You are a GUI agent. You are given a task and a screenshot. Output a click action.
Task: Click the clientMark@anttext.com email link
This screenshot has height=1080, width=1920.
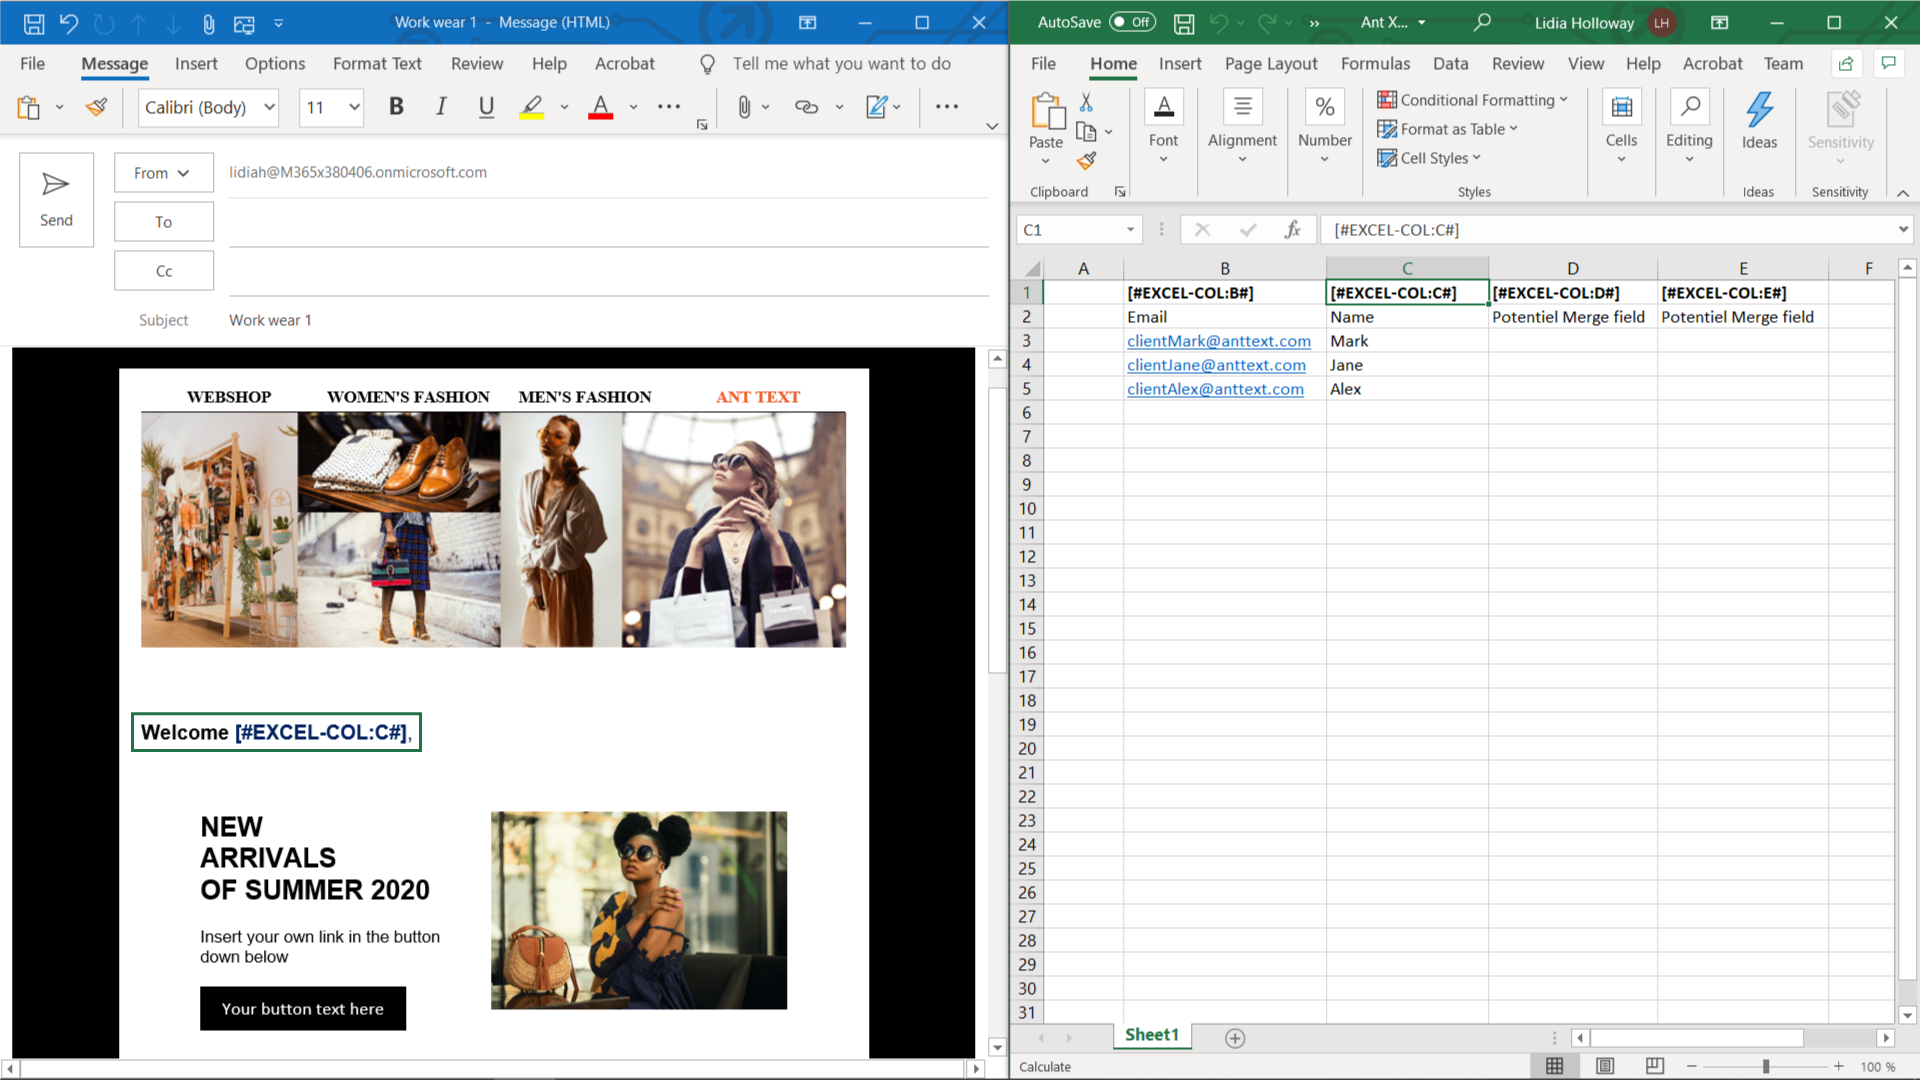tap(1218, 341)
